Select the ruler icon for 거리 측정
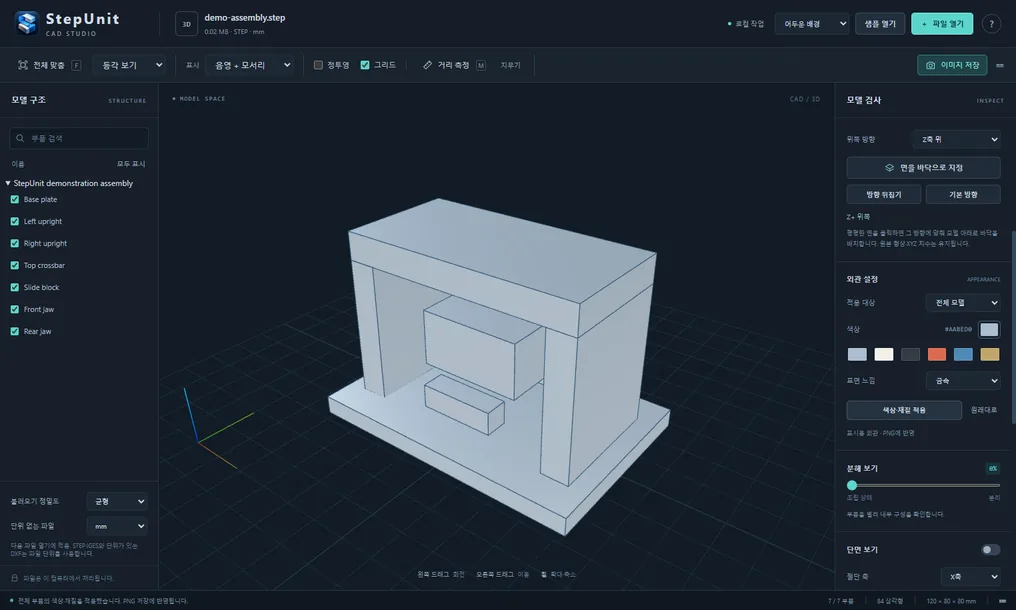The image size is (1016, 610). click(x=427, y=65)
